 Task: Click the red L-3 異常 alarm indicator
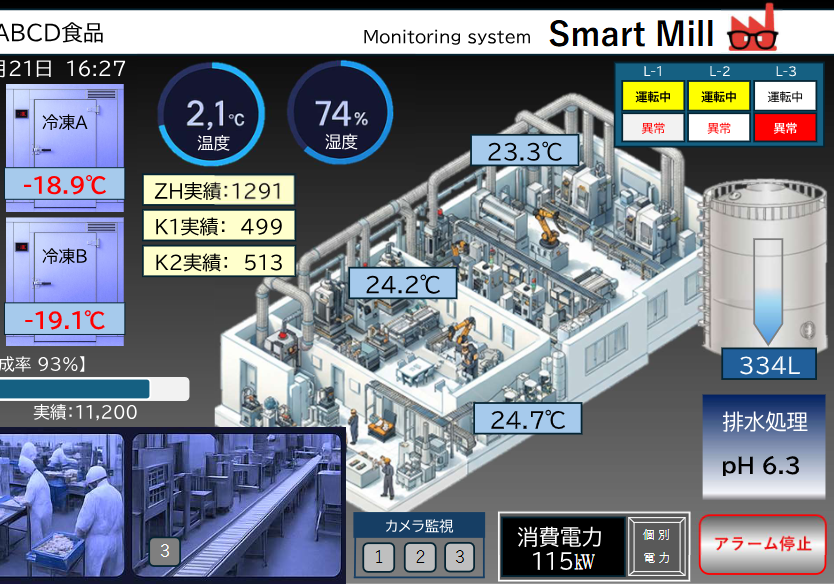click(x=784, y=127)
